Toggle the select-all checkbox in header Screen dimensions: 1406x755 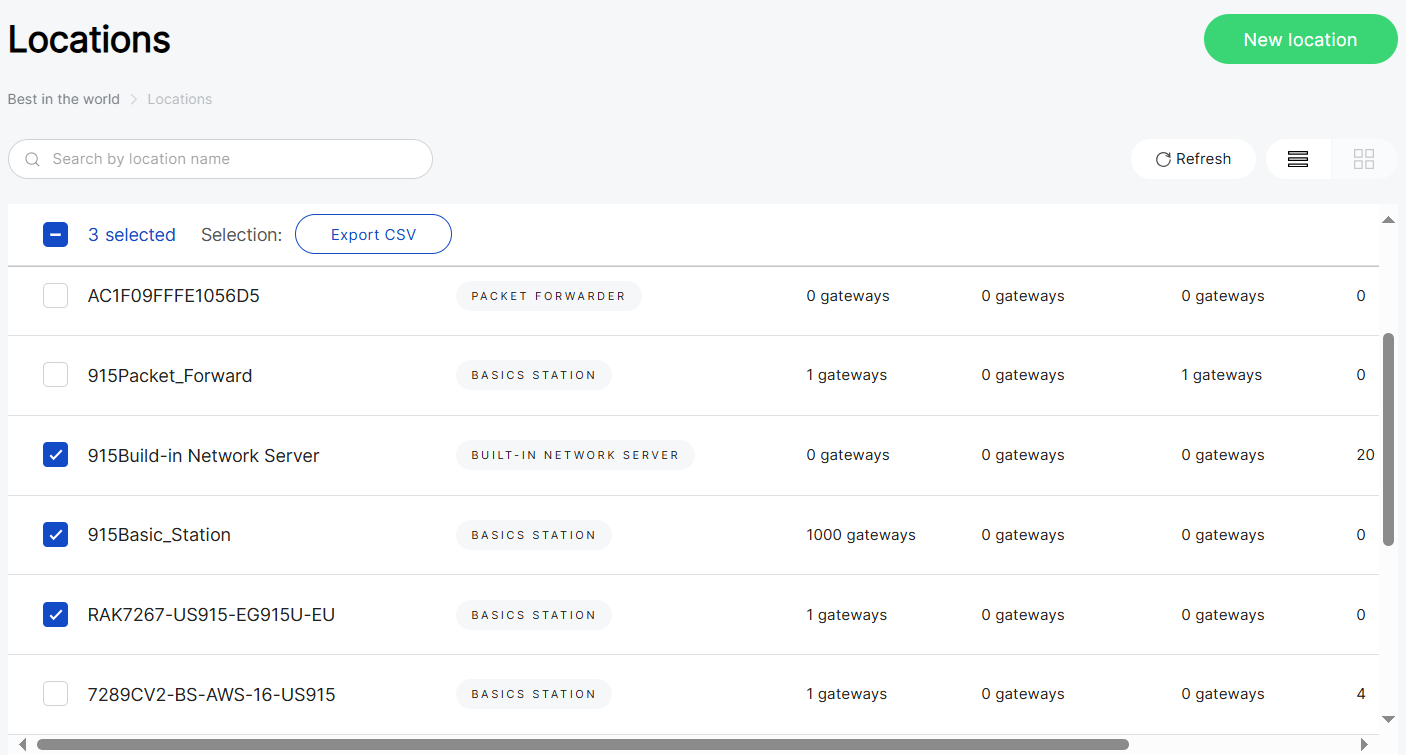coord(56,235)
